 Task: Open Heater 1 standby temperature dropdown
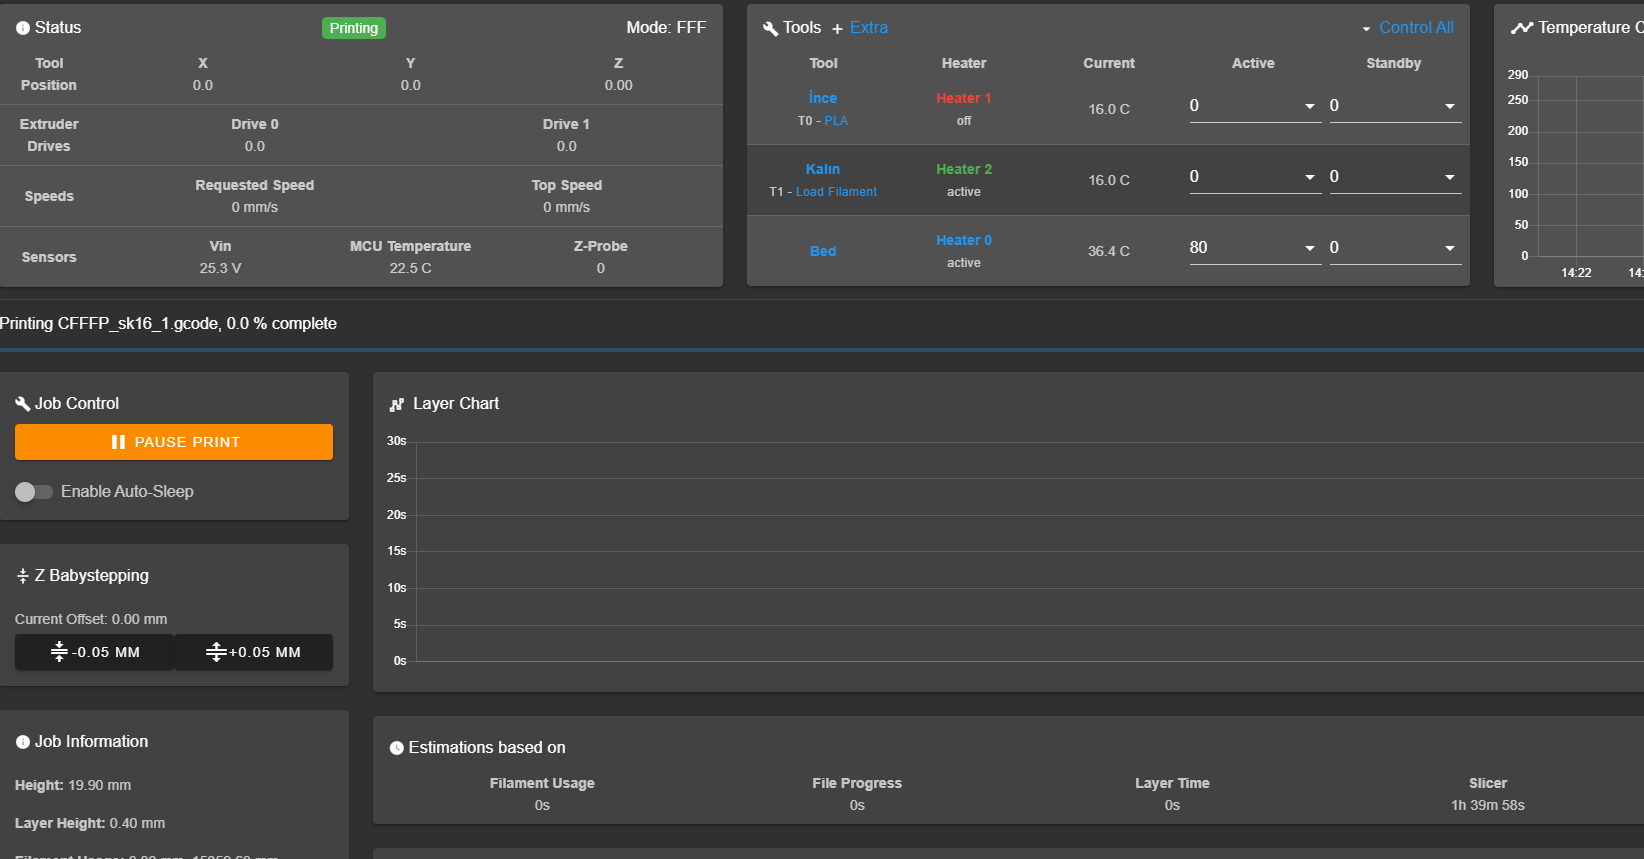[x=1450, y=106]
